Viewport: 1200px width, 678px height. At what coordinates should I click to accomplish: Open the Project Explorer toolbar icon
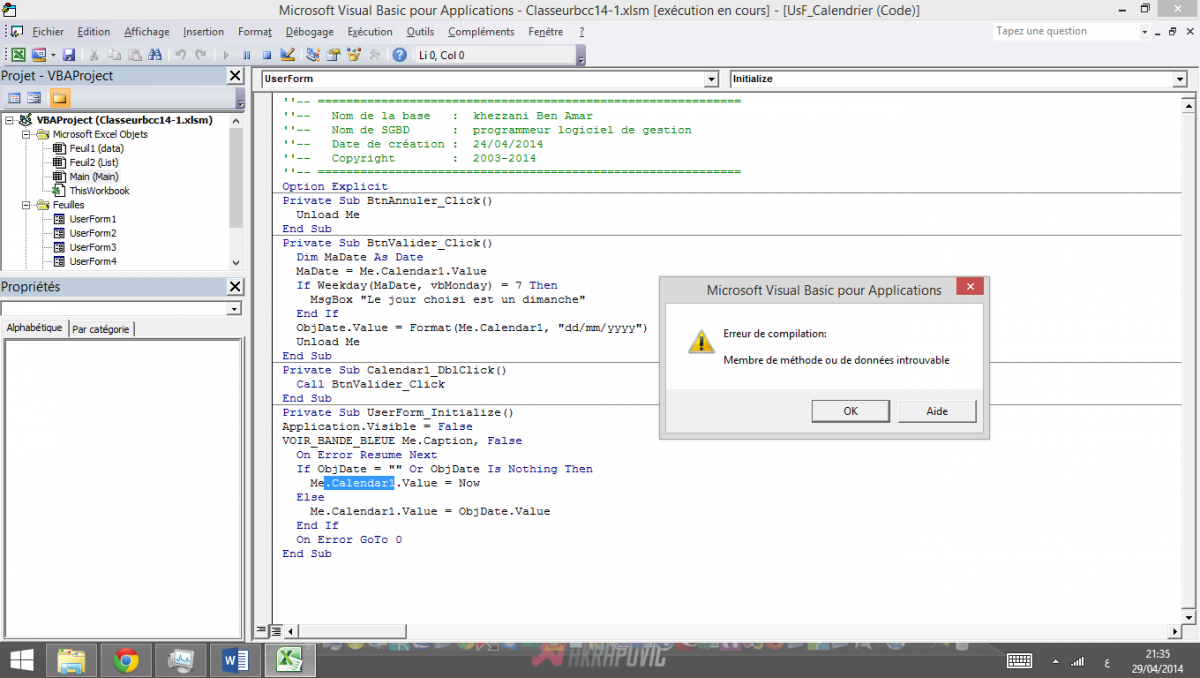point(313,55)
